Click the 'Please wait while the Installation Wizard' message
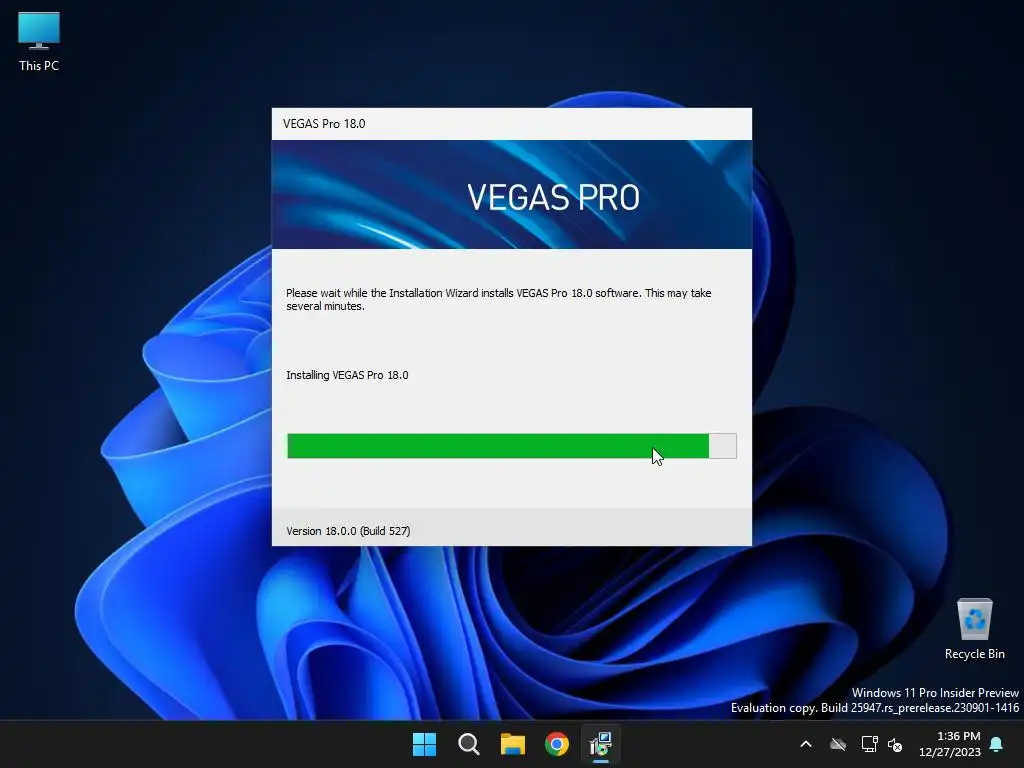 click(x=499, y=299)
